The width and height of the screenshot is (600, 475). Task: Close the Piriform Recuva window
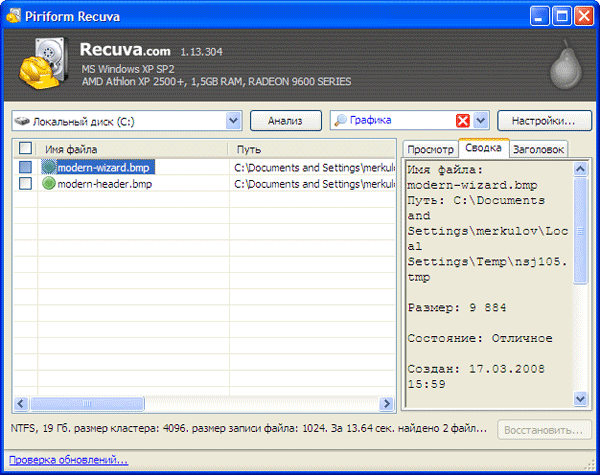[584, 16]
